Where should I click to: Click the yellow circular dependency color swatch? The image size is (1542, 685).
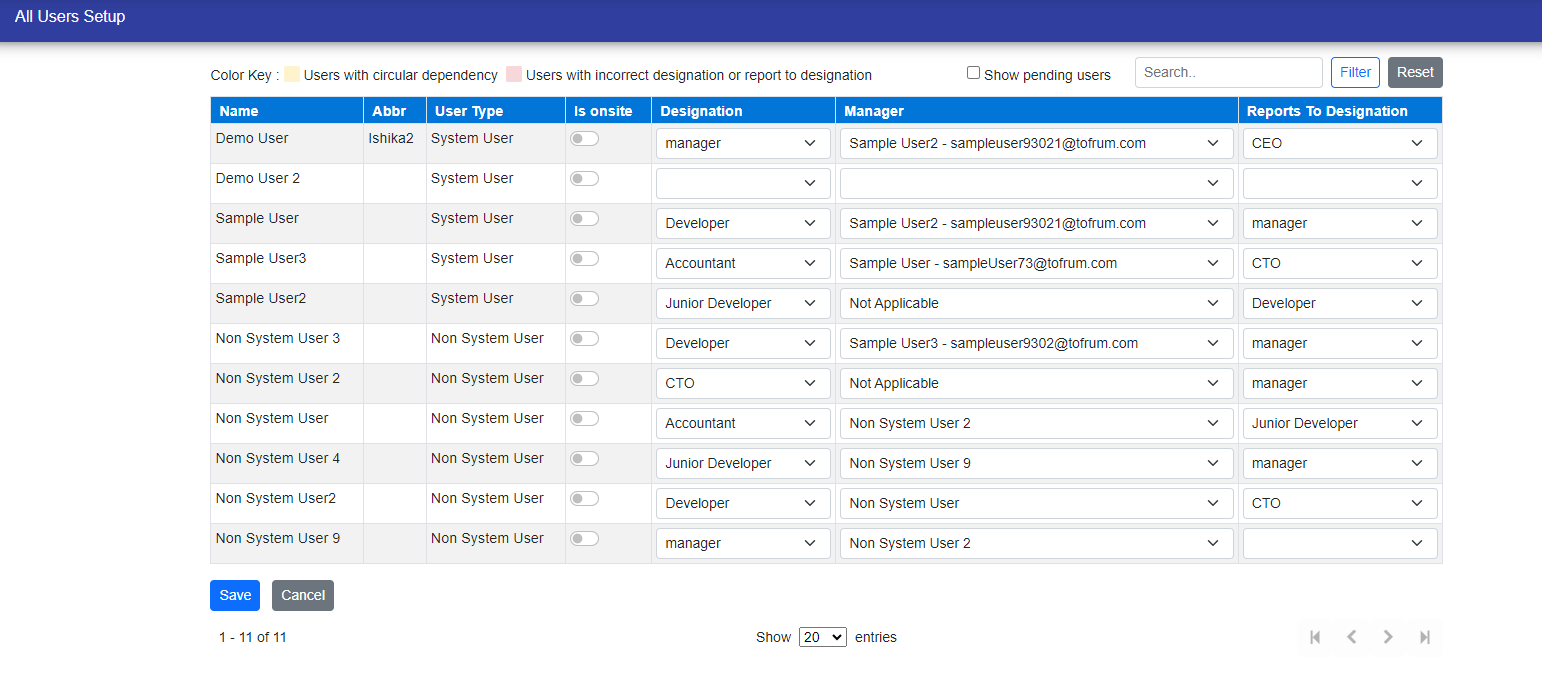pos(292,75)
